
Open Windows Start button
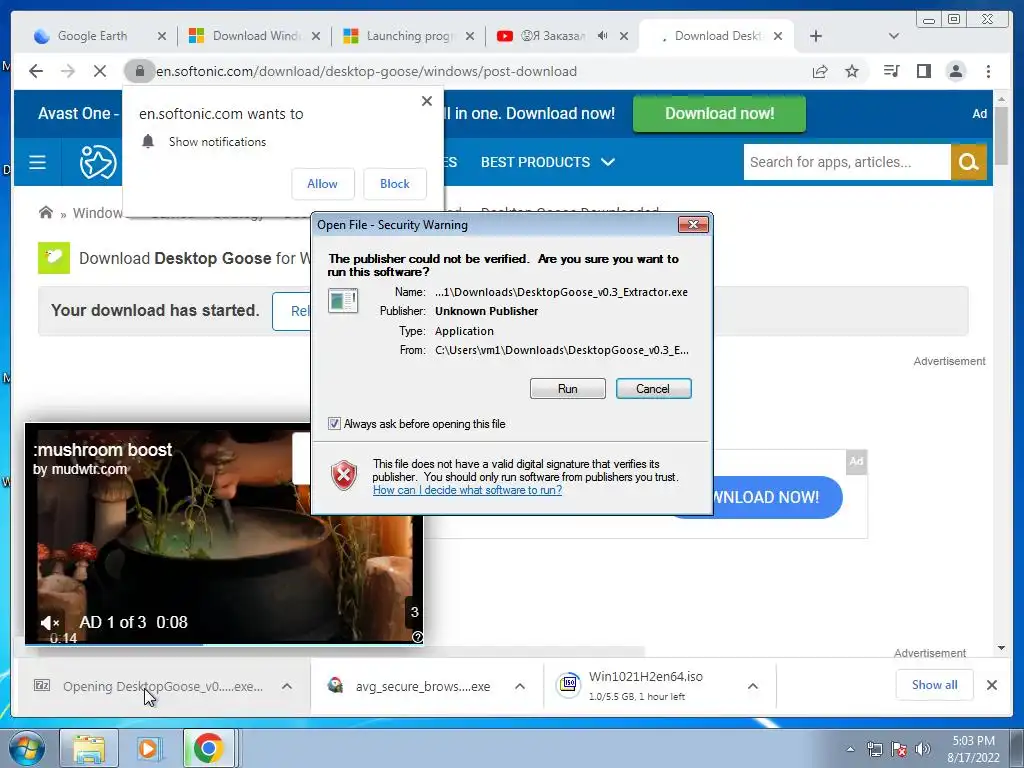pyautogui.click(x=27, y=748)
